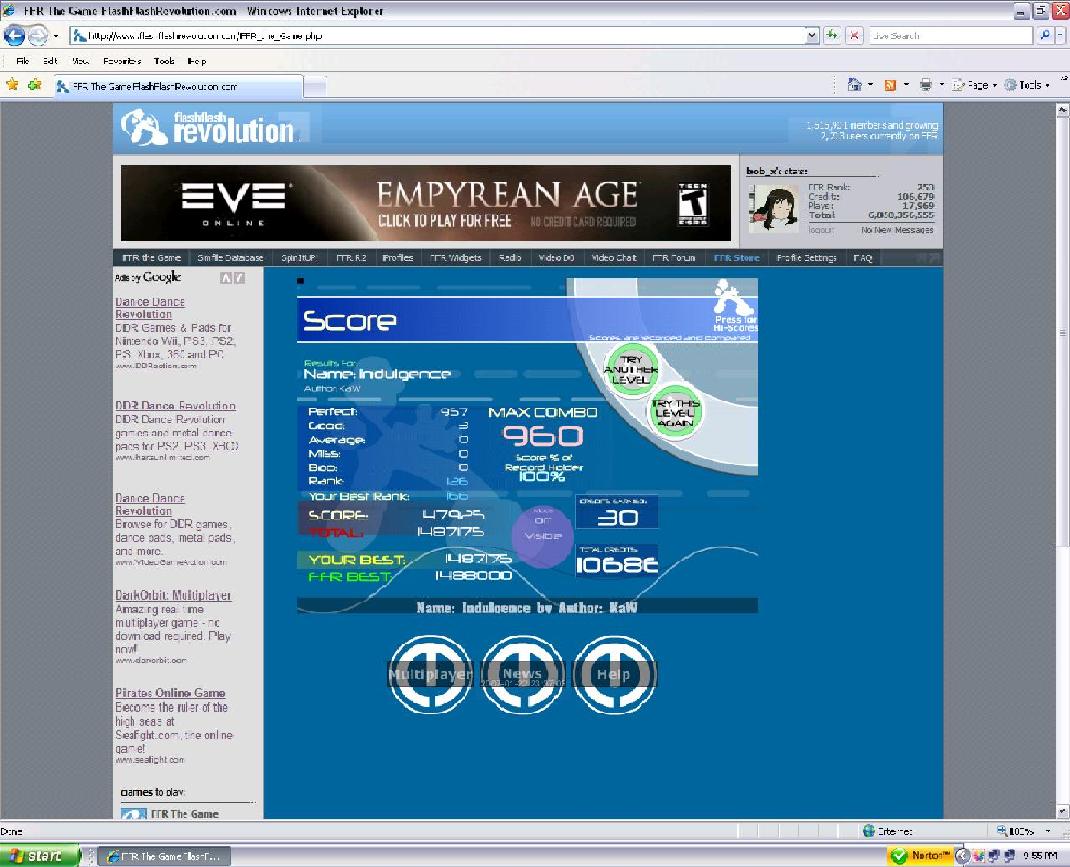Viewport: 1070px width, 867px height.
Task: Open the Home icon in command bar
Action: tap(854, 85)
